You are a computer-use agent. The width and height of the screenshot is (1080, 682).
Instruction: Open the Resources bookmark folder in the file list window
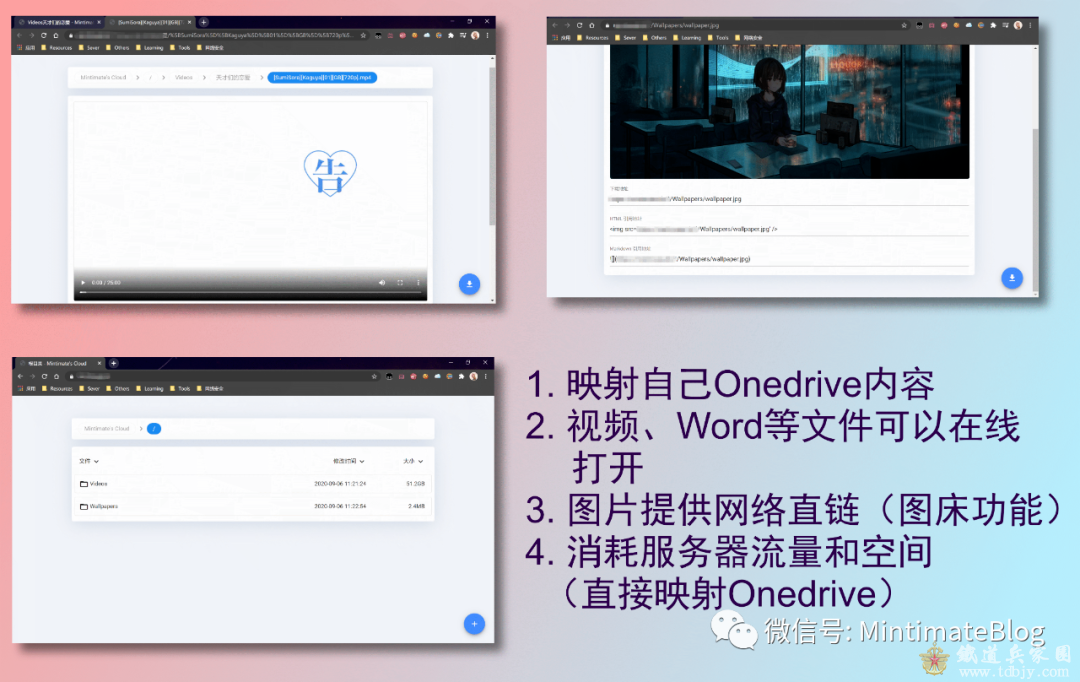[x=57, y=389]
